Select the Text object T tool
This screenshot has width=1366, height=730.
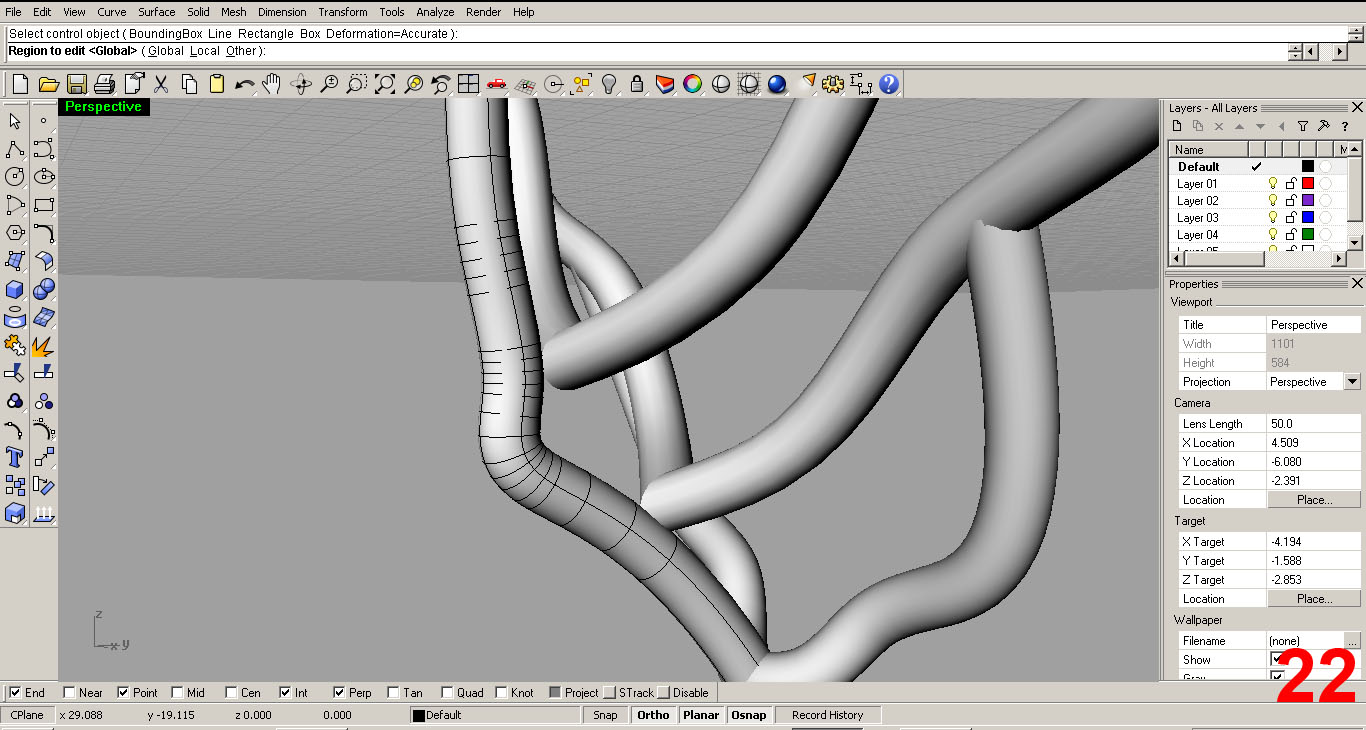tap(15, 457)
